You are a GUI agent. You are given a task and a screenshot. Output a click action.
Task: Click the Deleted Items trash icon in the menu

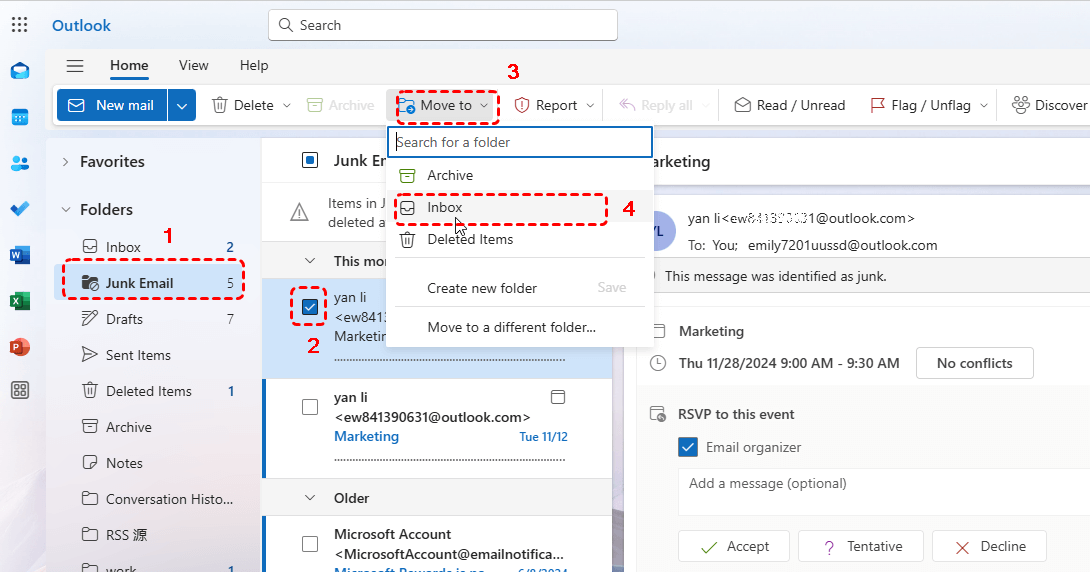click(407, 240)
